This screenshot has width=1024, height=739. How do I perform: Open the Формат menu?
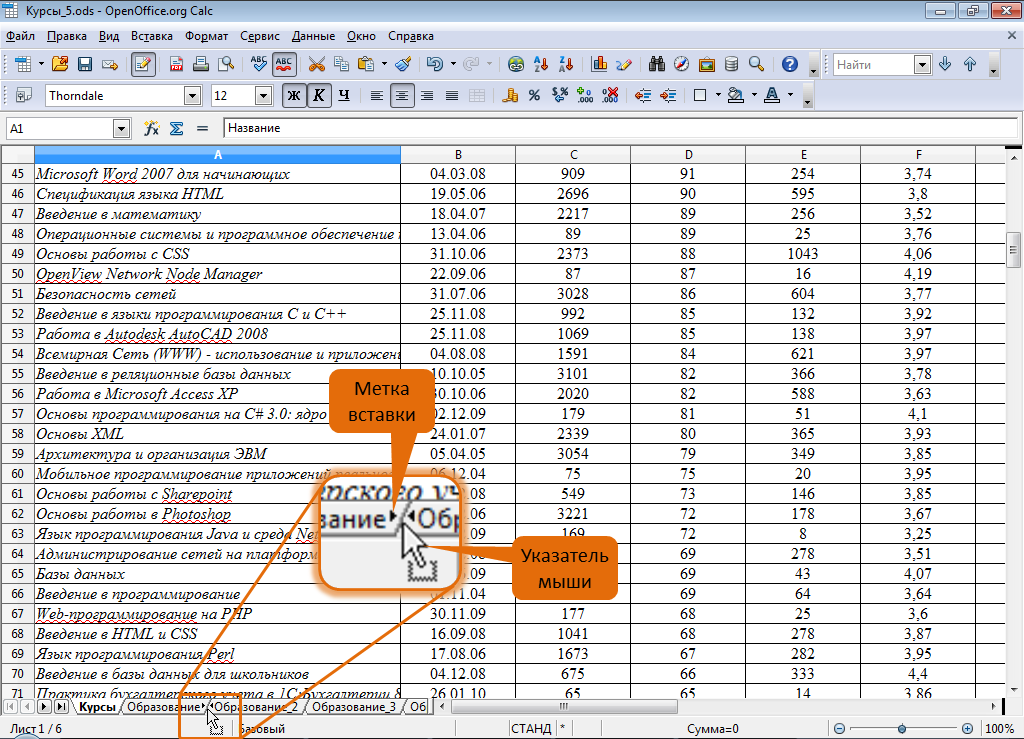point(206,36)
